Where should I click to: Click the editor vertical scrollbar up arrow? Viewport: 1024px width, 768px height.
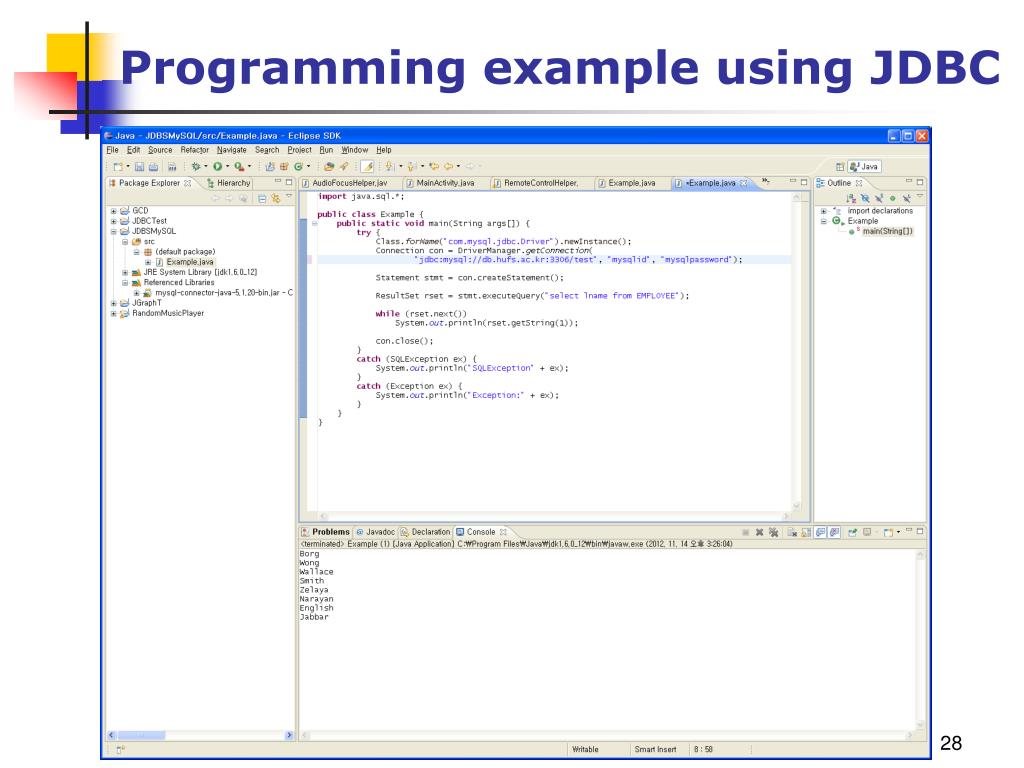click(x=796, y=197)
